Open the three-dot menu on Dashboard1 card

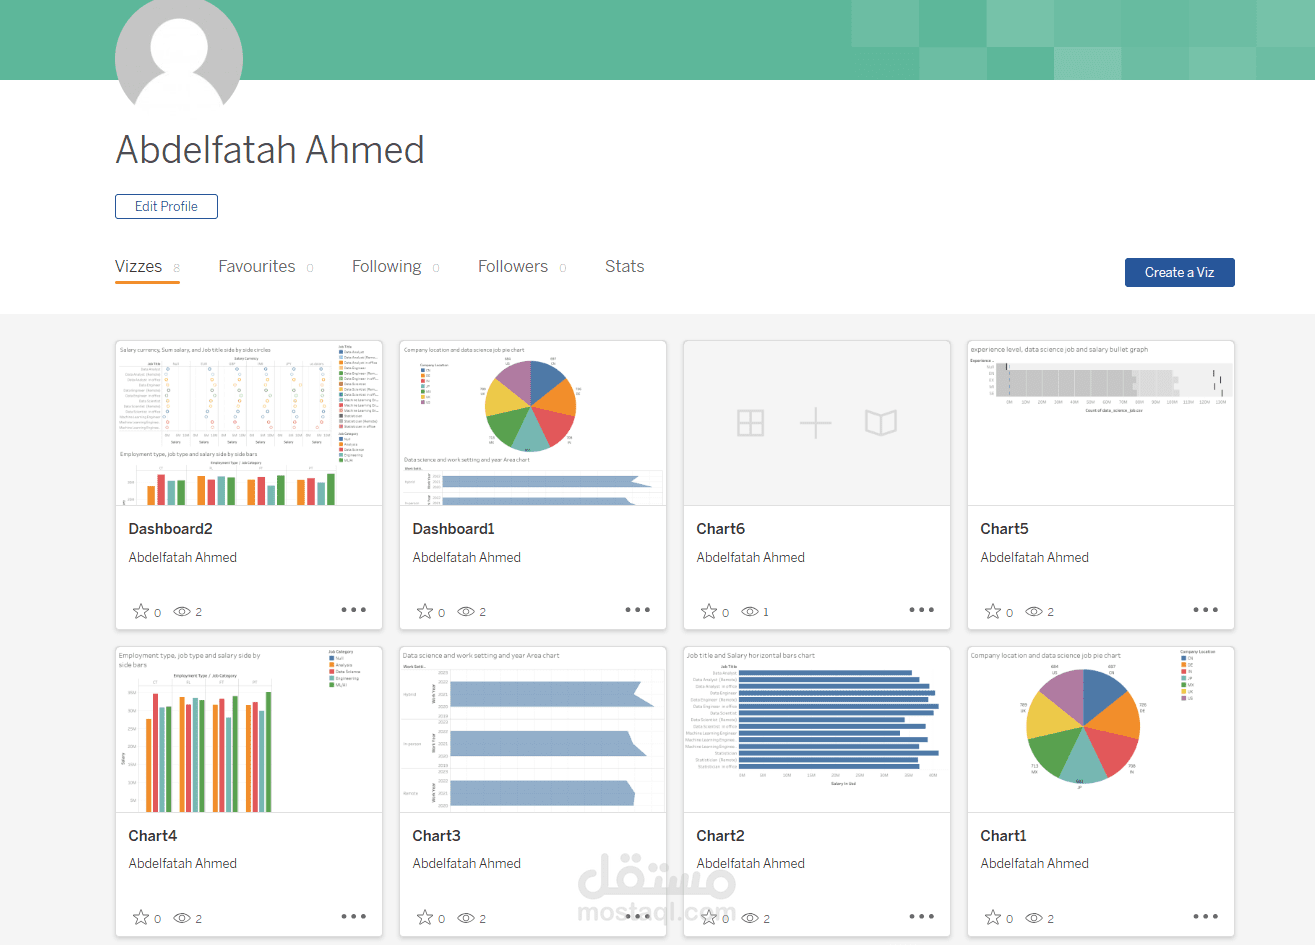pyautogui.click(x=638, y=609)
